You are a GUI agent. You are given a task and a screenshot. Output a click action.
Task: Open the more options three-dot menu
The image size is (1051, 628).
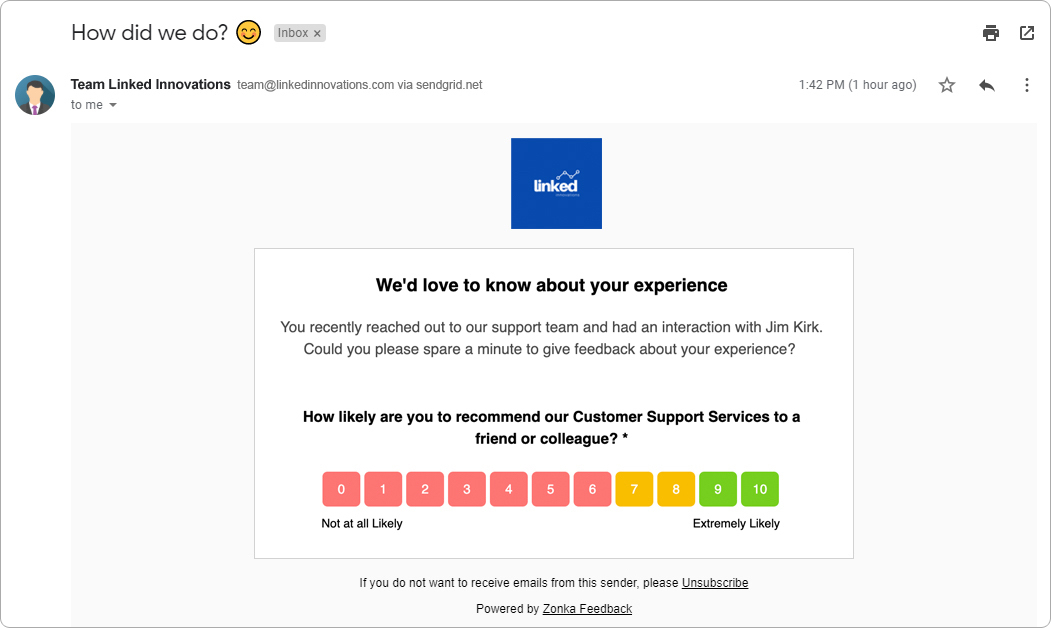[1026, 85]
